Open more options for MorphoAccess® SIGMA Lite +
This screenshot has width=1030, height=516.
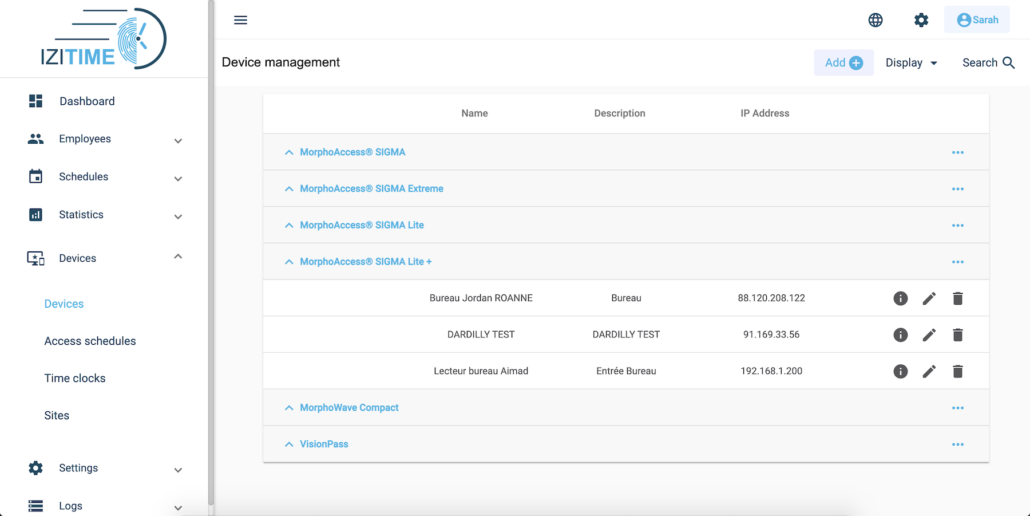coord(958,262)
